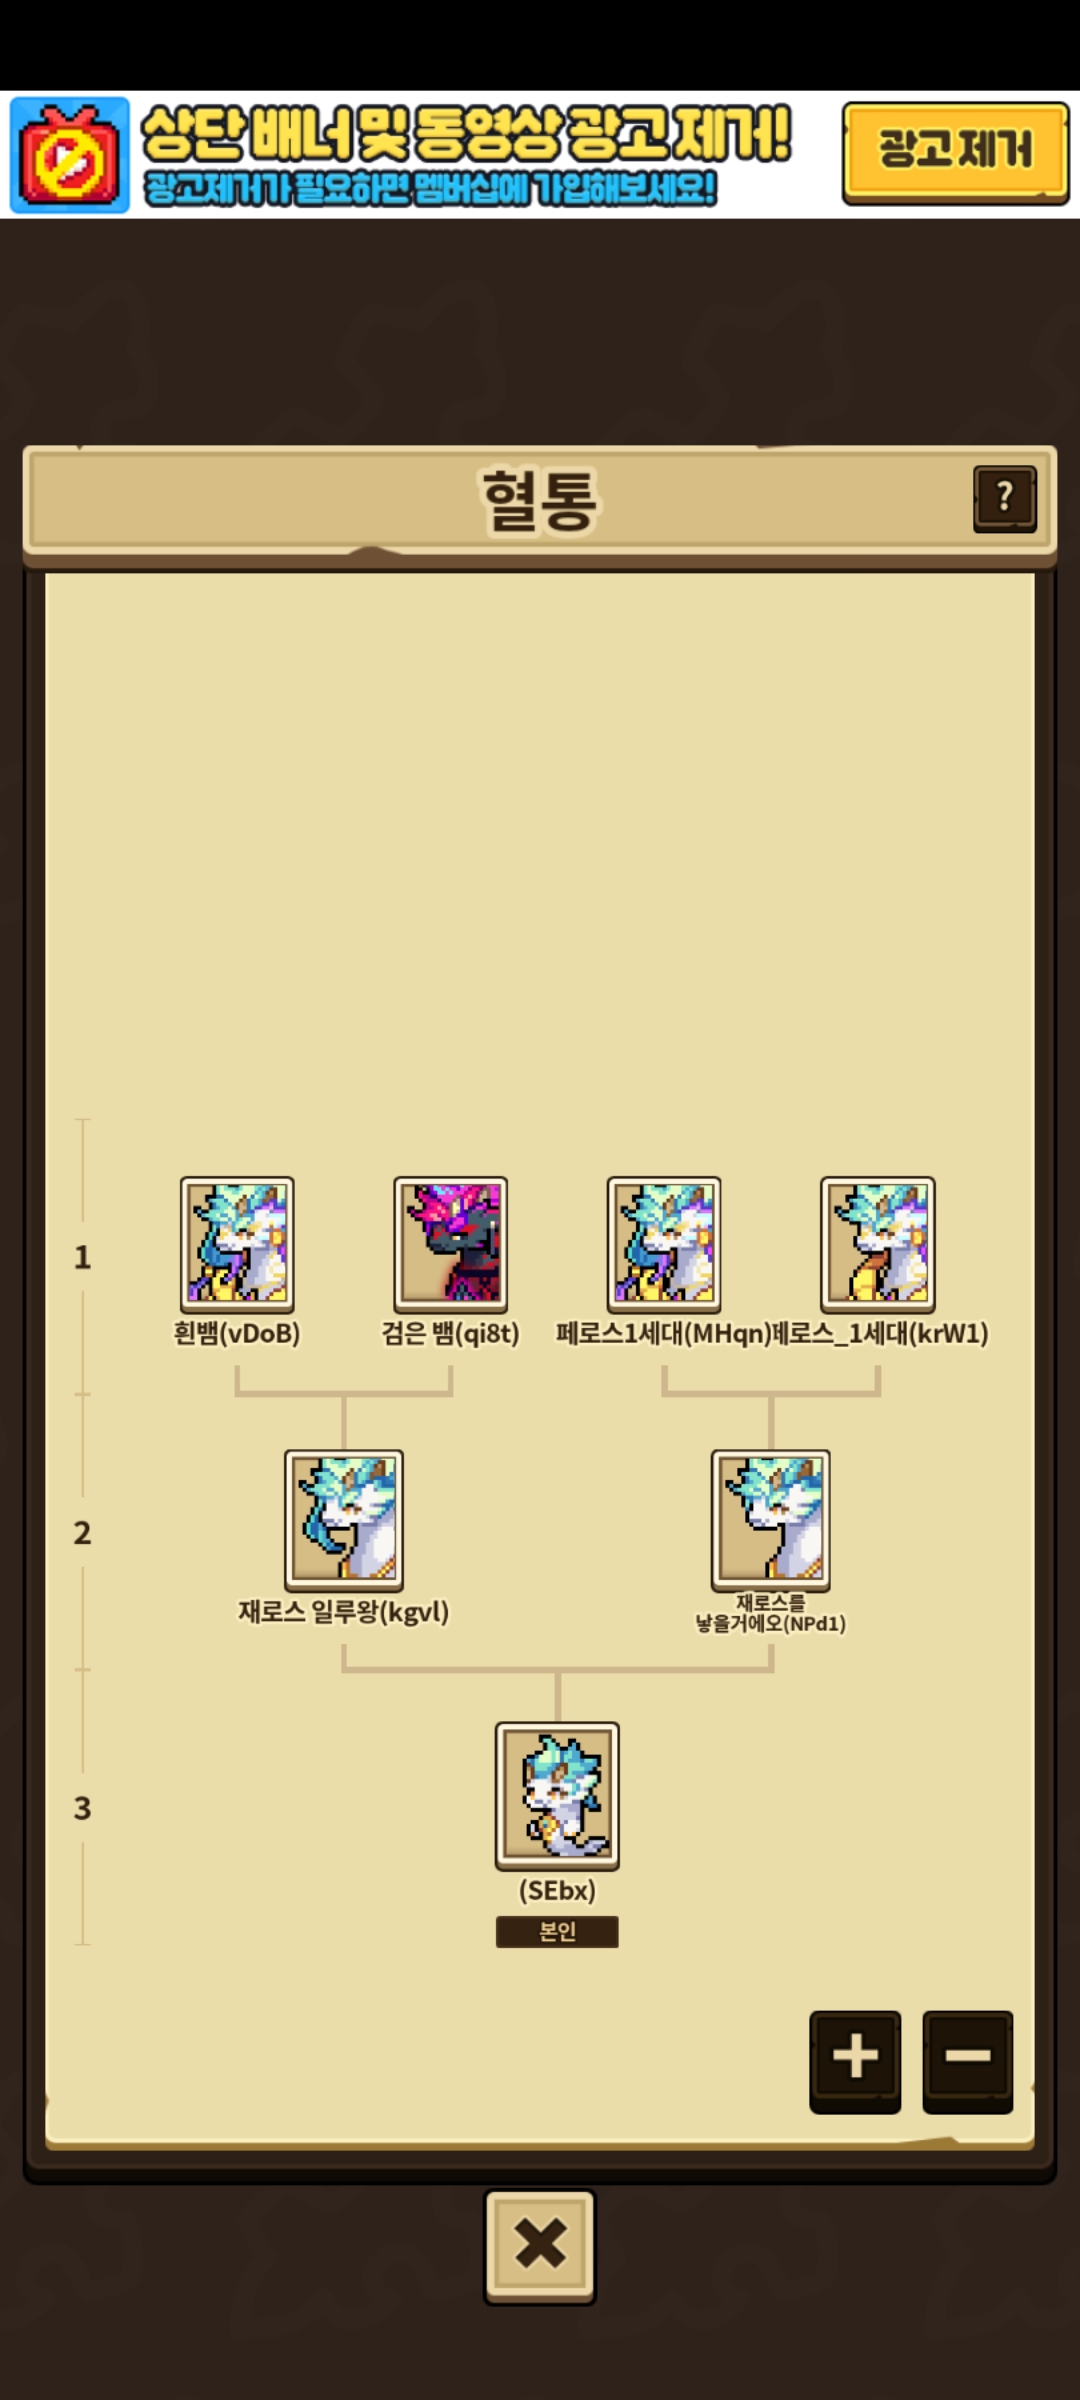1080x2400 pixels.
Task: Open the 재로스 일루왕(kgvl) dragon card
Action: tap(344, 1520)
